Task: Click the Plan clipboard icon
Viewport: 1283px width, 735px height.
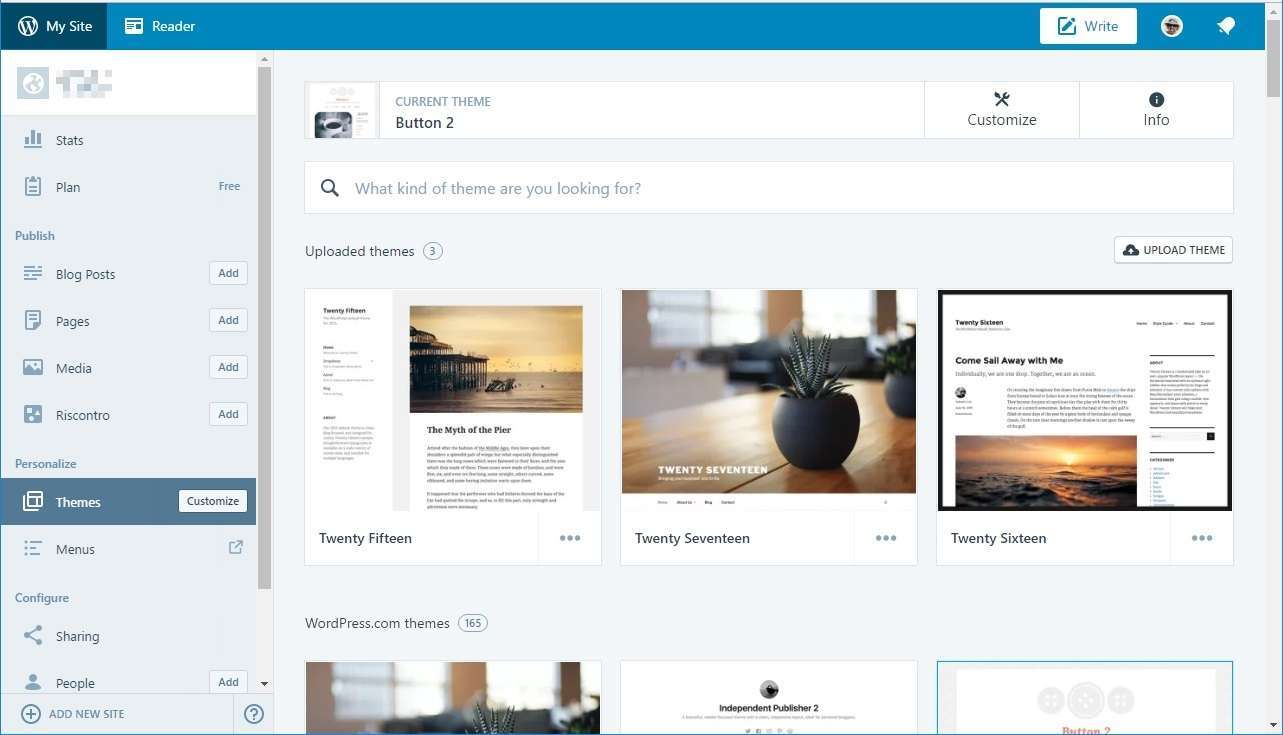Action: pos(33,186)
